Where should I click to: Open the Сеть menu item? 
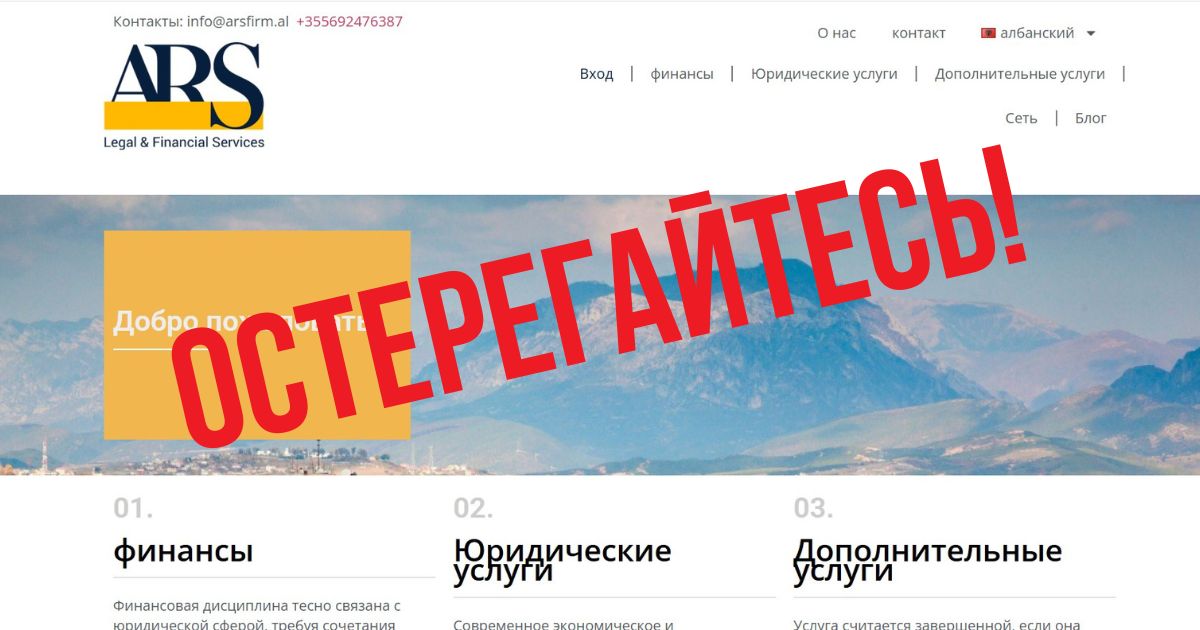[x=1021, y=118]
